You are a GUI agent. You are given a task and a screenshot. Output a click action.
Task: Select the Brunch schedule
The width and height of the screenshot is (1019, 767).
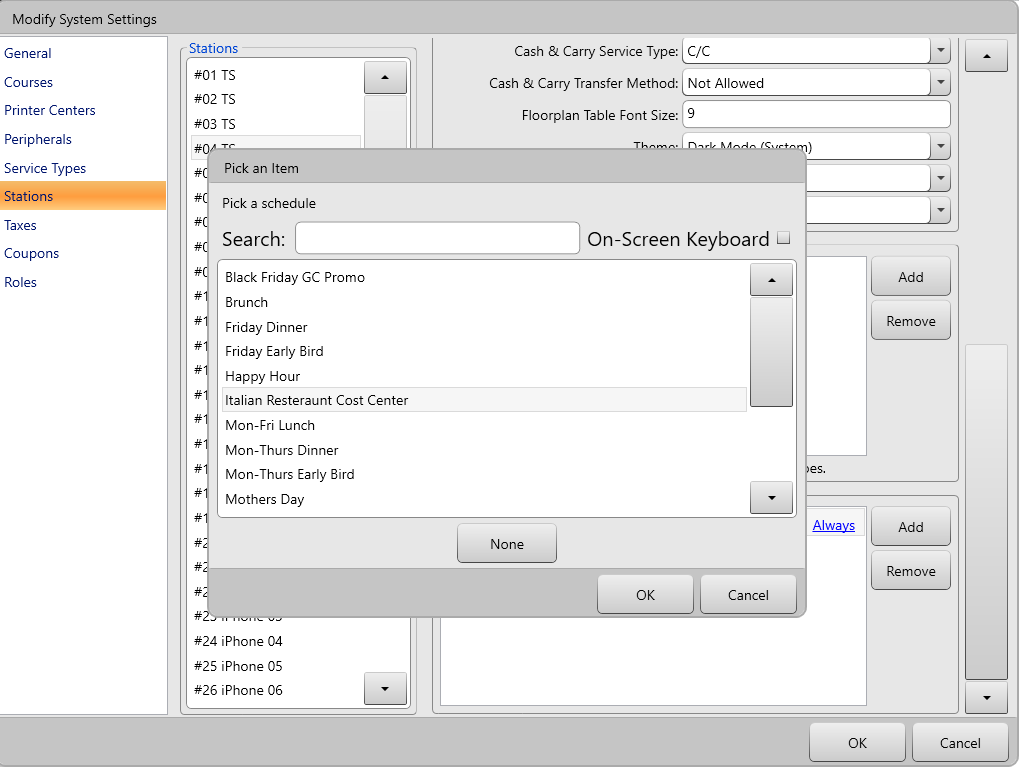coord(484,302)
